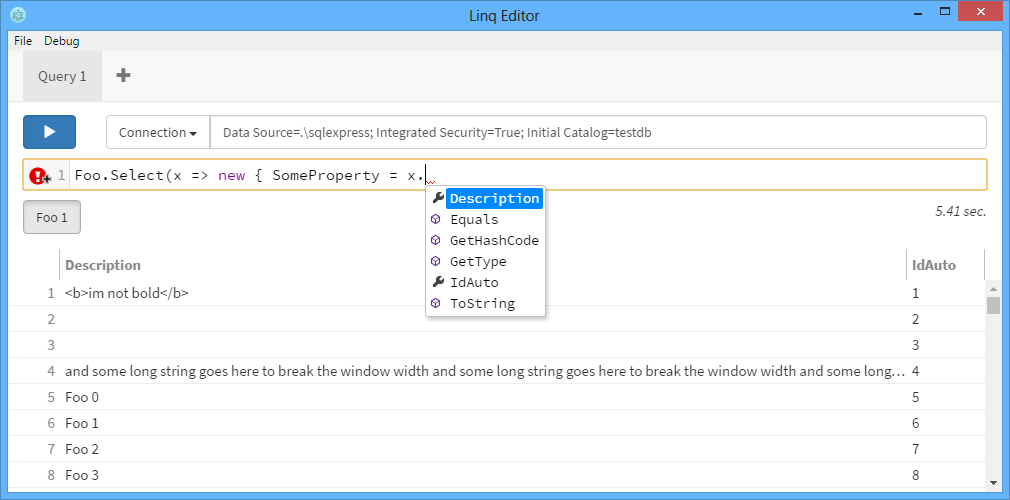Screen dimensions: 1010x500
Task: Select the long string cell in row 4
Action: pos(482,371)
